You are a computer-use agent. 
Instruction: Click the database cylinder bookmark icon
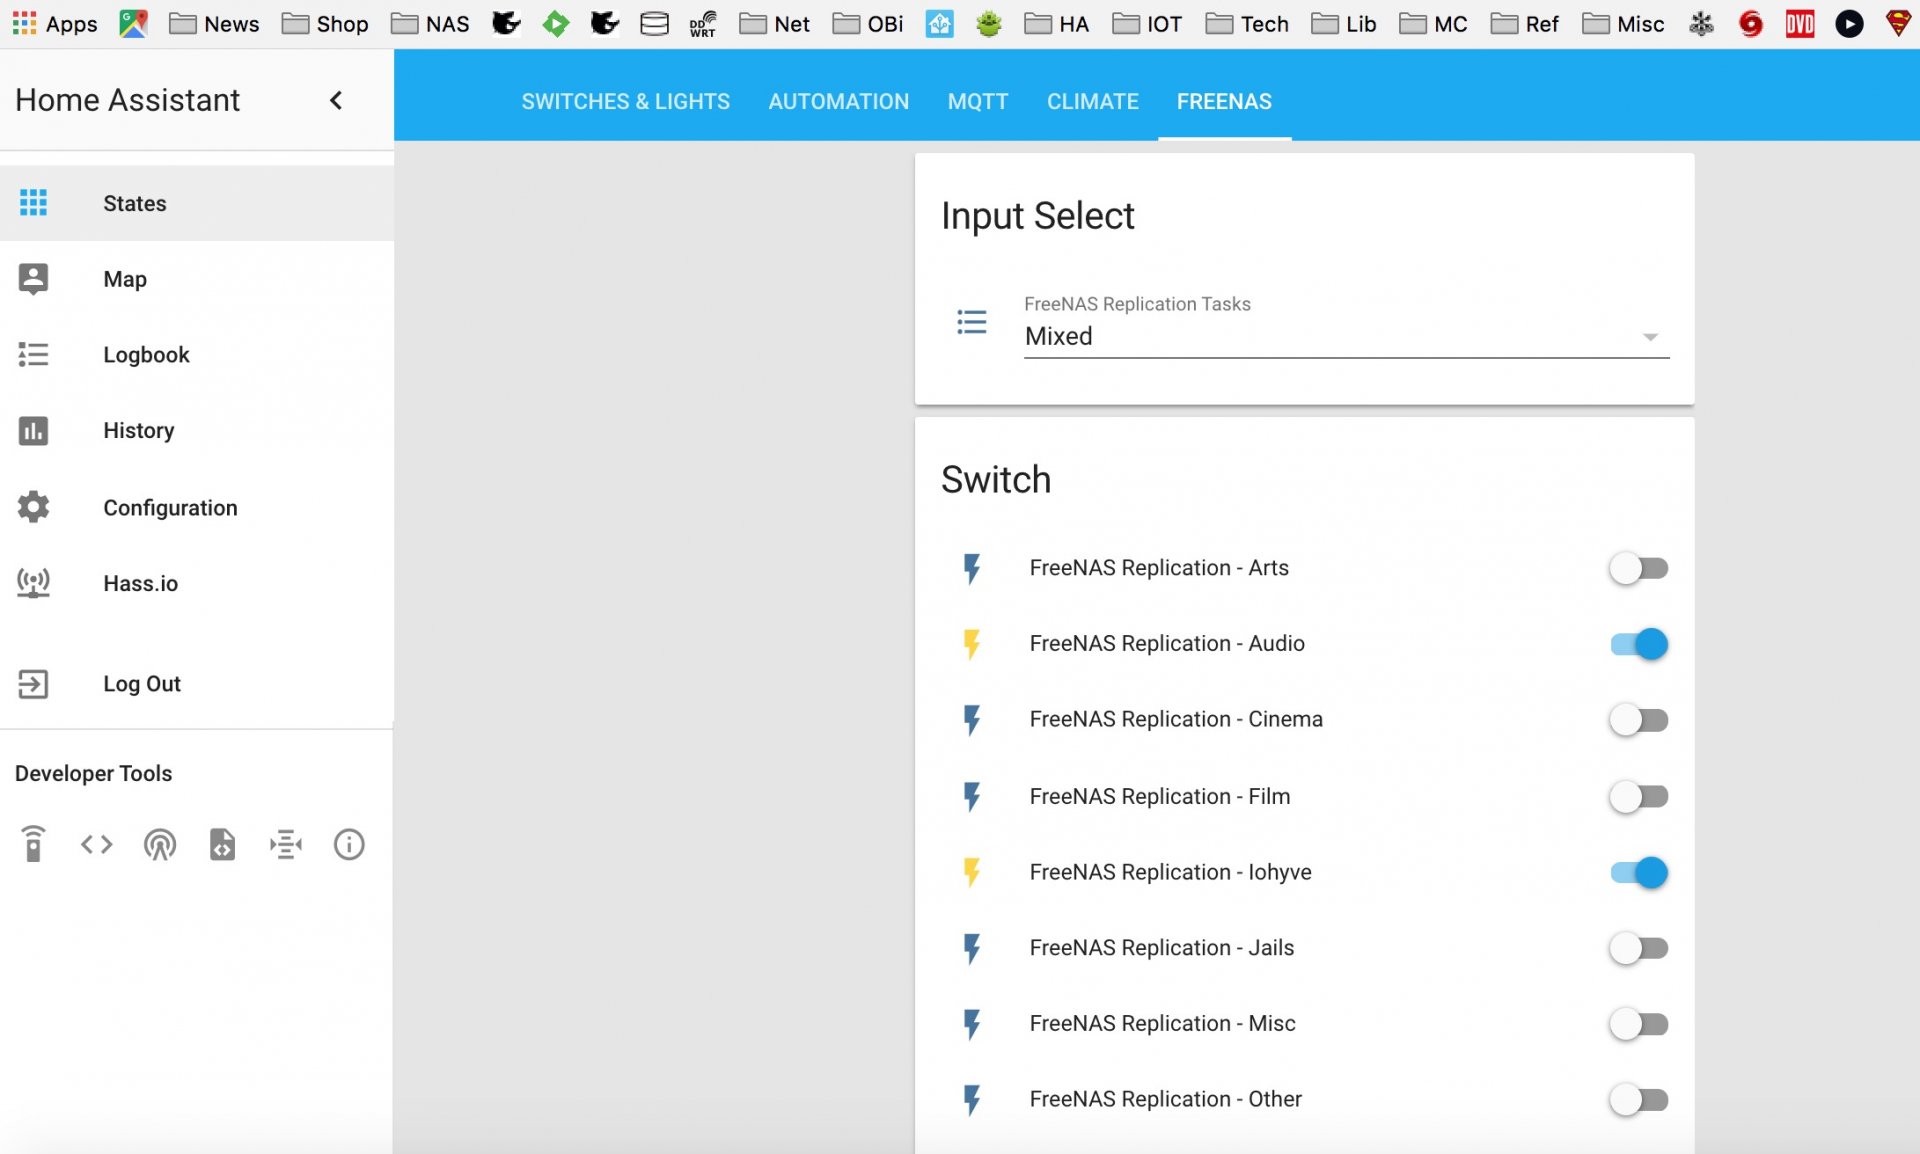(x=654, y=23)
